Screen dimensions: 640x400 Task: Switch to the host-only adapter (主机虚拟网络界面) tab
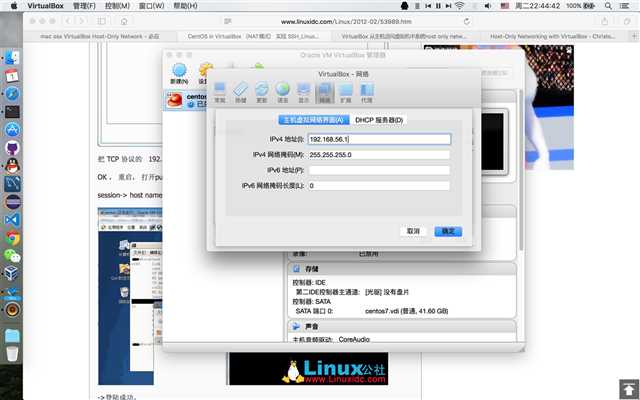314,120
